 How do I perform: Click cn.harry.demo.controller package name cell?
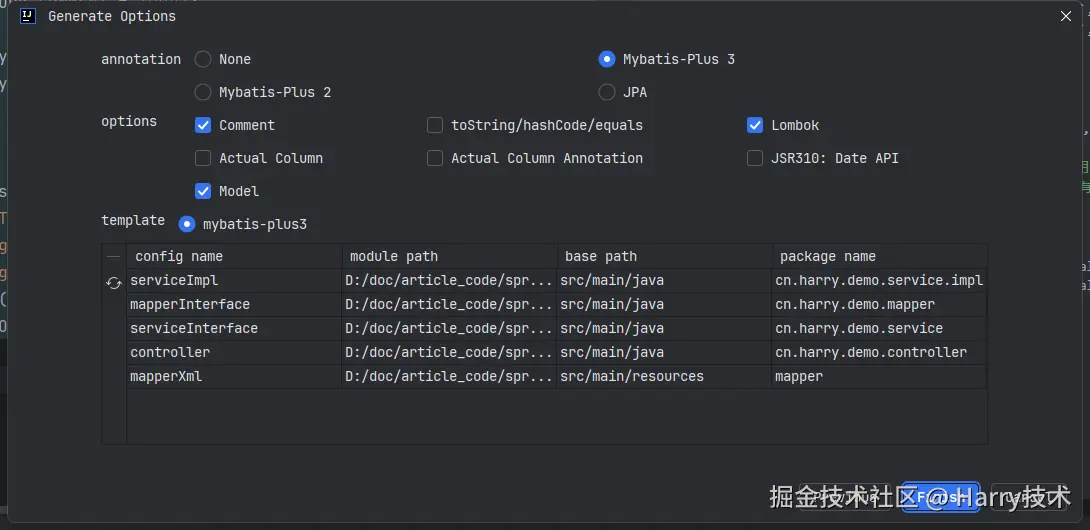click(x=871, y=353)
